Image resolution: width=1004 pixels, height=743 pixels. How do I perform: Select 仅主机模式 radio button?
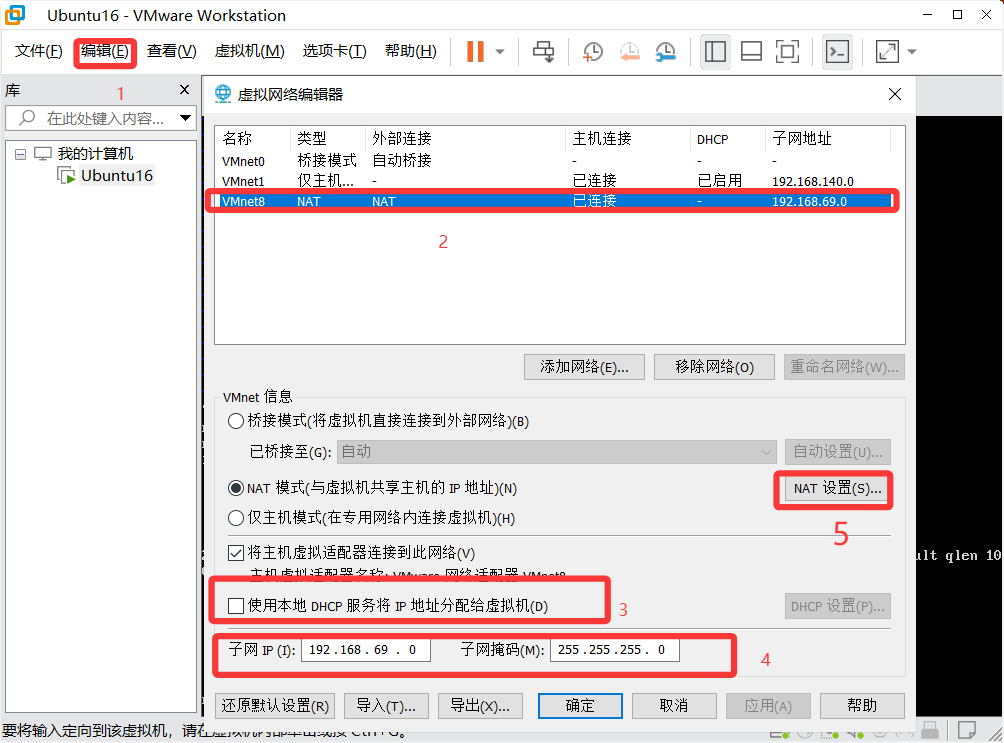coord(236,518)
